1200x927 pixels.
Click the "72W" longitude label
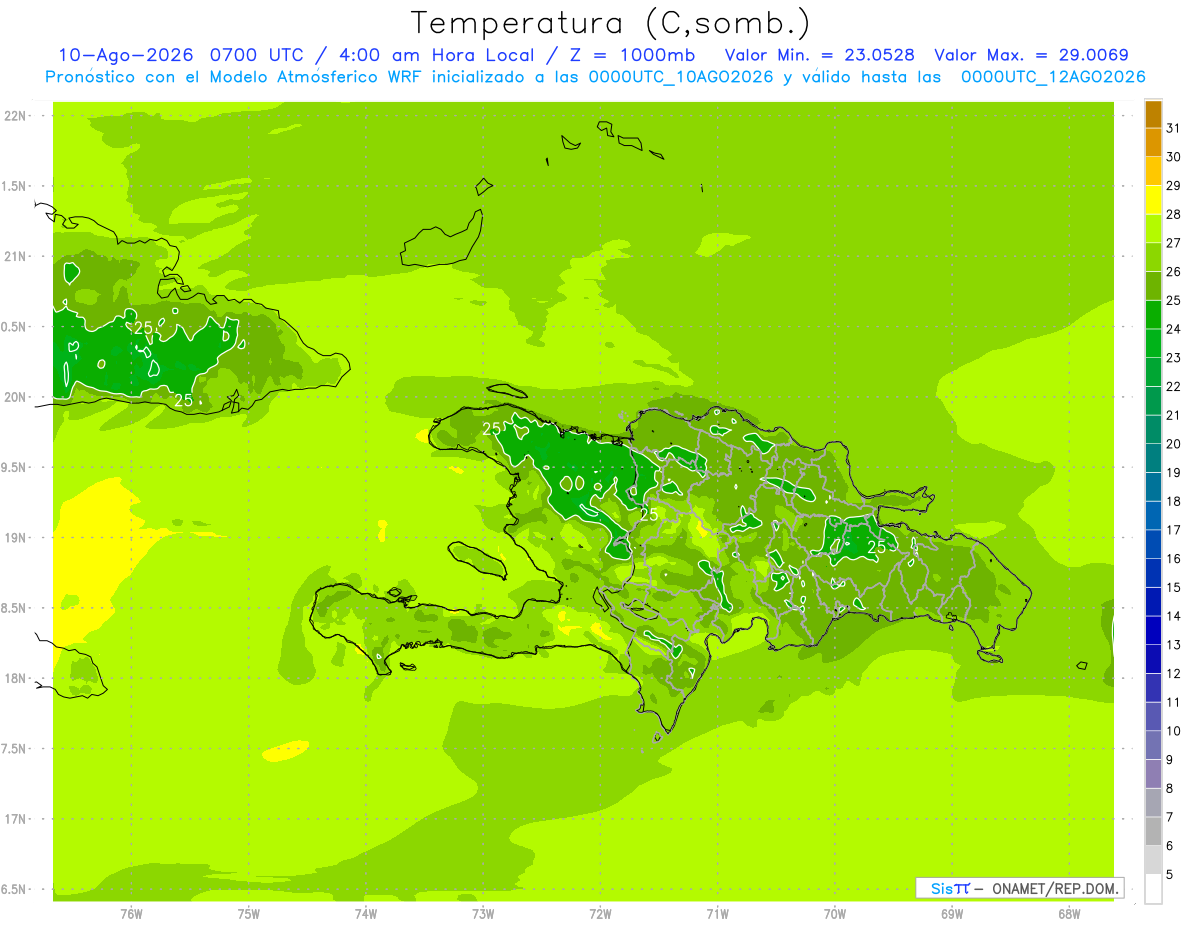(600, 914)
